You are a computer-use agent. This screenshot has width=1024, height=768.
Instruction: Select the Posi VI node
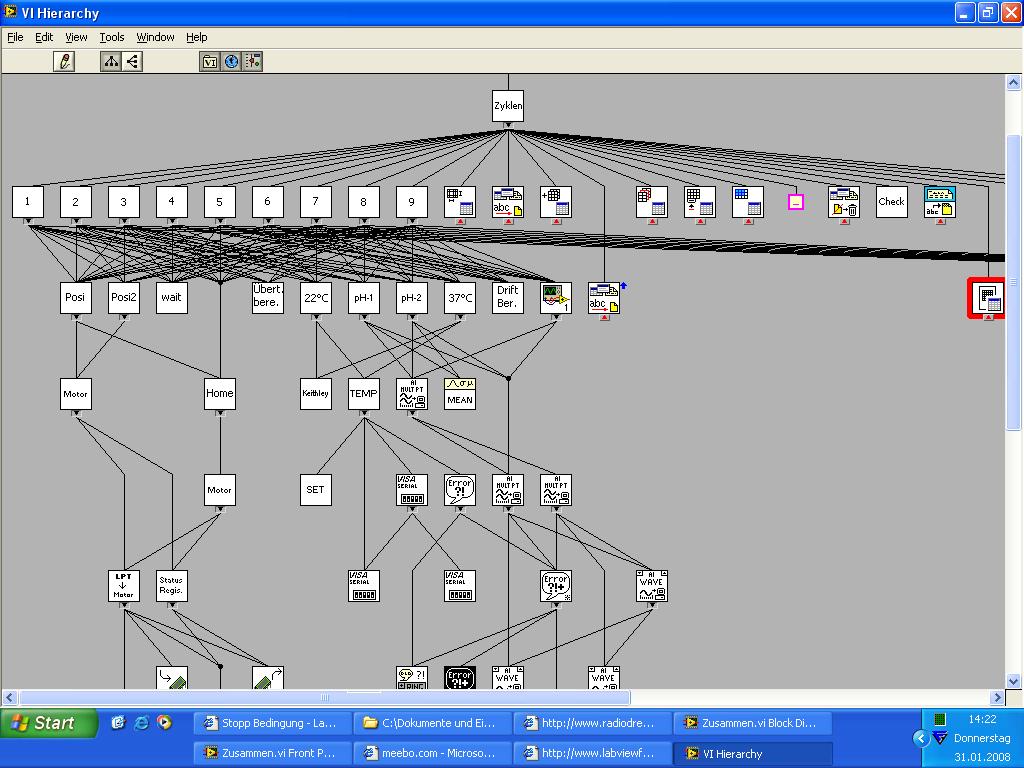tap(76, 298)
